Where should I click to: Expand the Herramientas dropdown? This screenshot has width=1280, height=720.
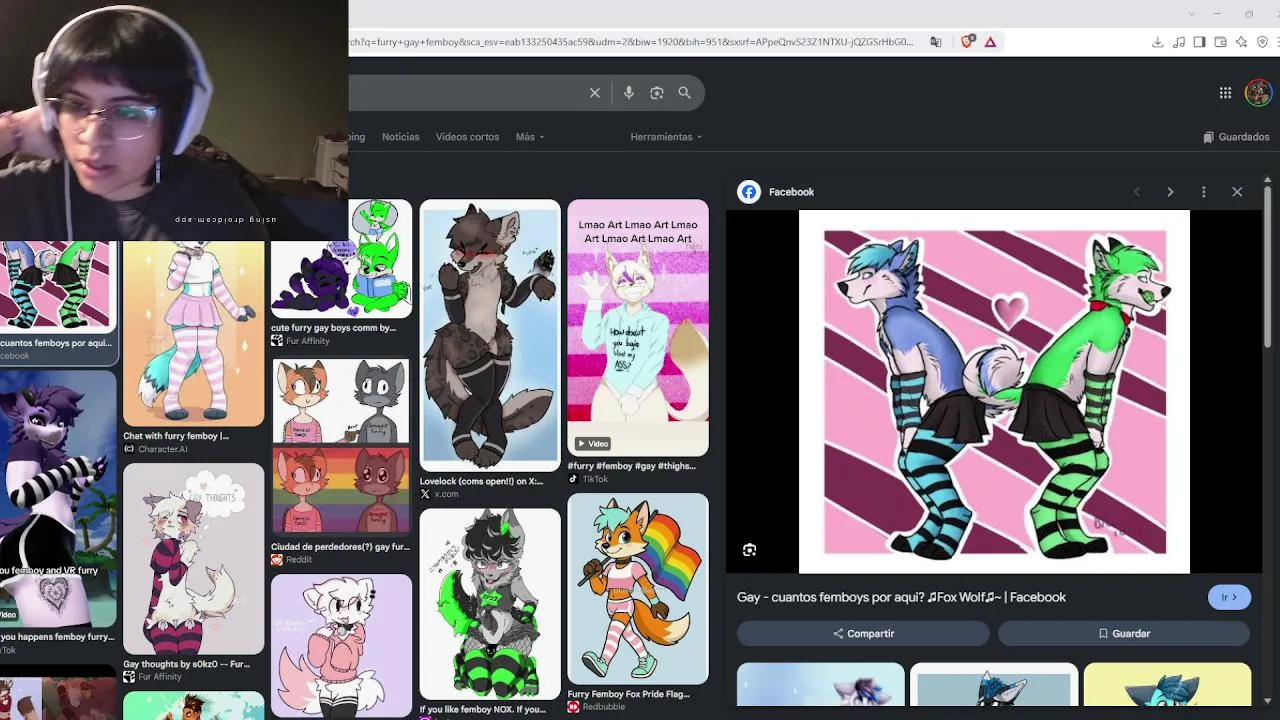pos(666,137)
